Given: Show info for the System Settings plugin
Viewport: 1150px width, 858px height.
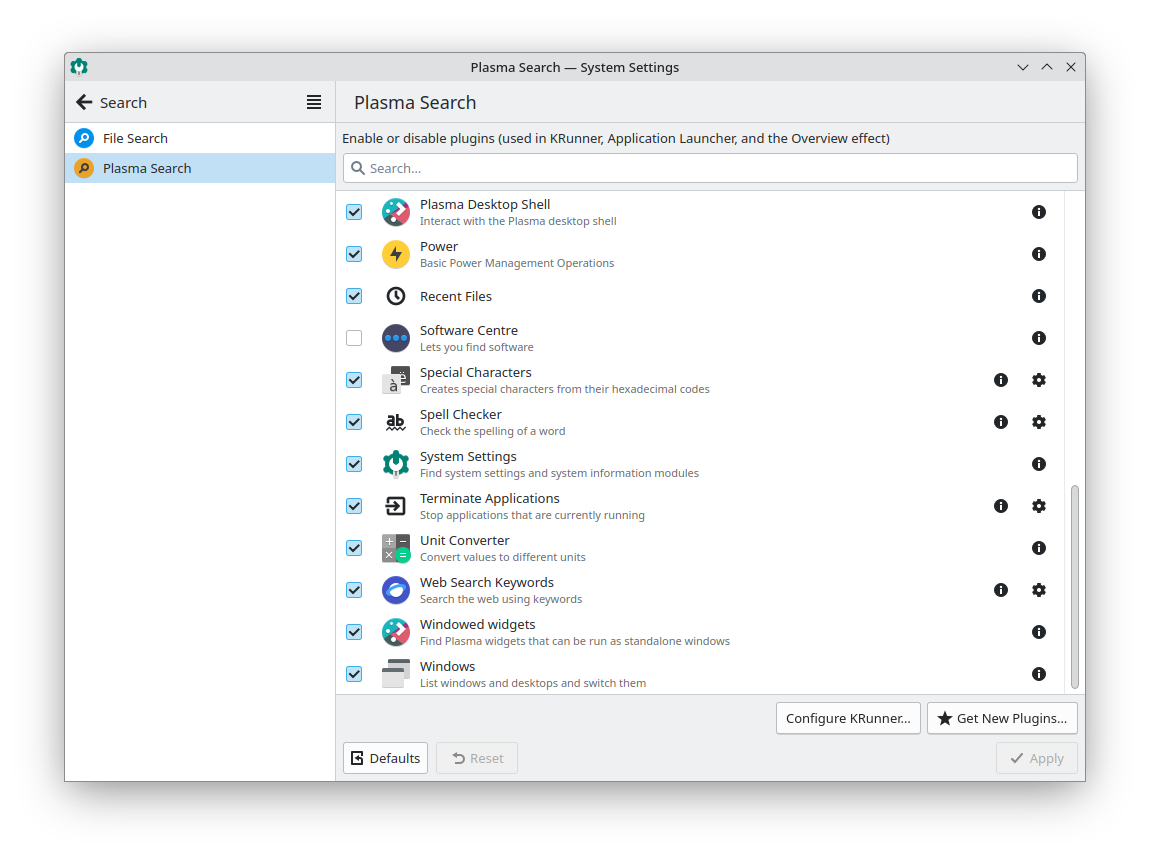Looking at the screenshot, I should tap(1039, 464).
